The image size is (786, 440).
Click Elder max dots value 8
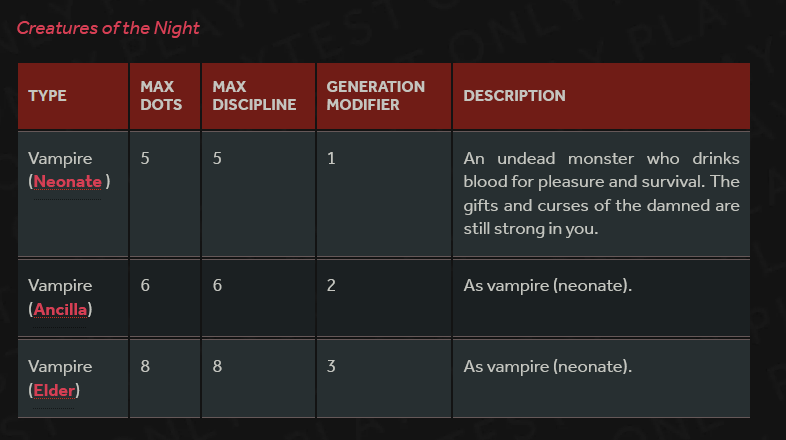(x=145, y=366)
